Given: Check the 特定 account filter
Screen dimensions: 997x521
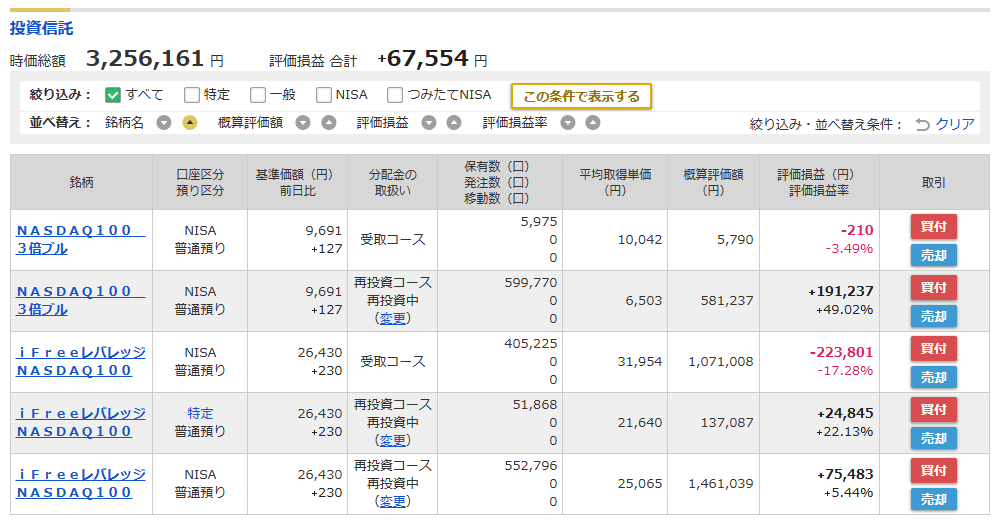Looking at the screenshot, I should (x=191, y=95).
